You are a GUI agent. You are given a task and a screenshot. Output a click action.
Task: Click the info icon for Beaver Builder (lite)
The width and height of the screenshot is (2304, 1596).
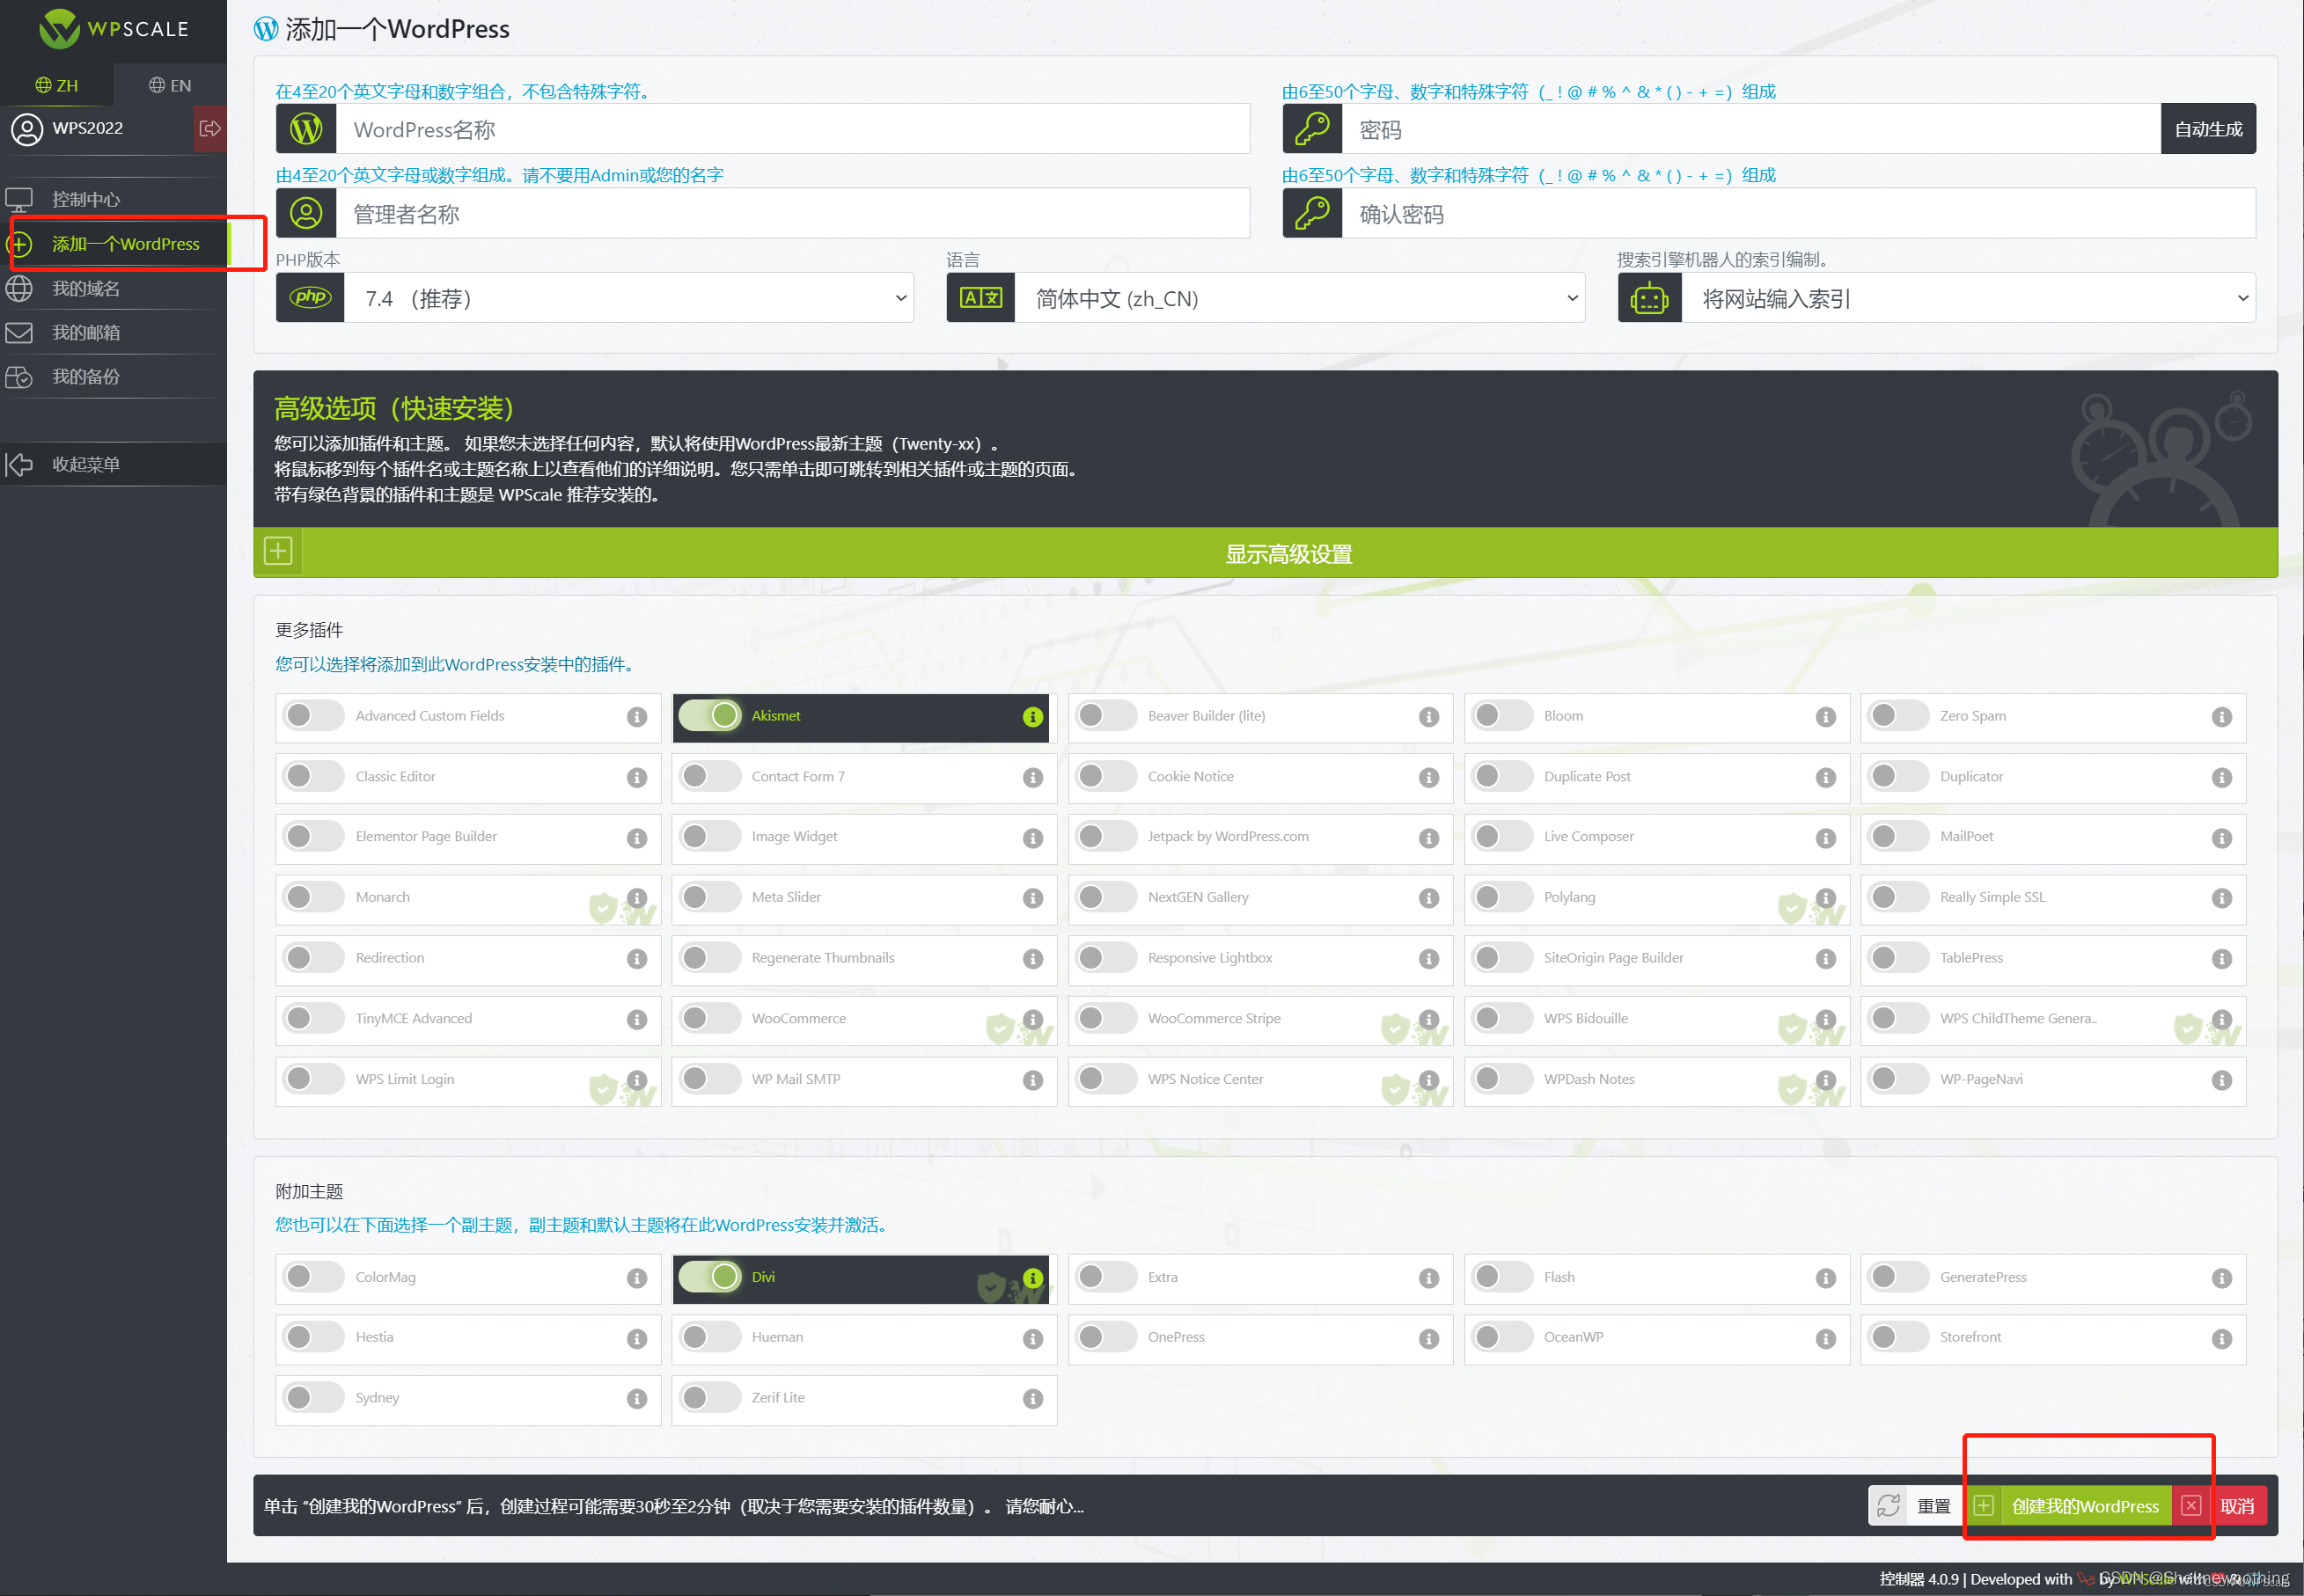point(1429,717)
